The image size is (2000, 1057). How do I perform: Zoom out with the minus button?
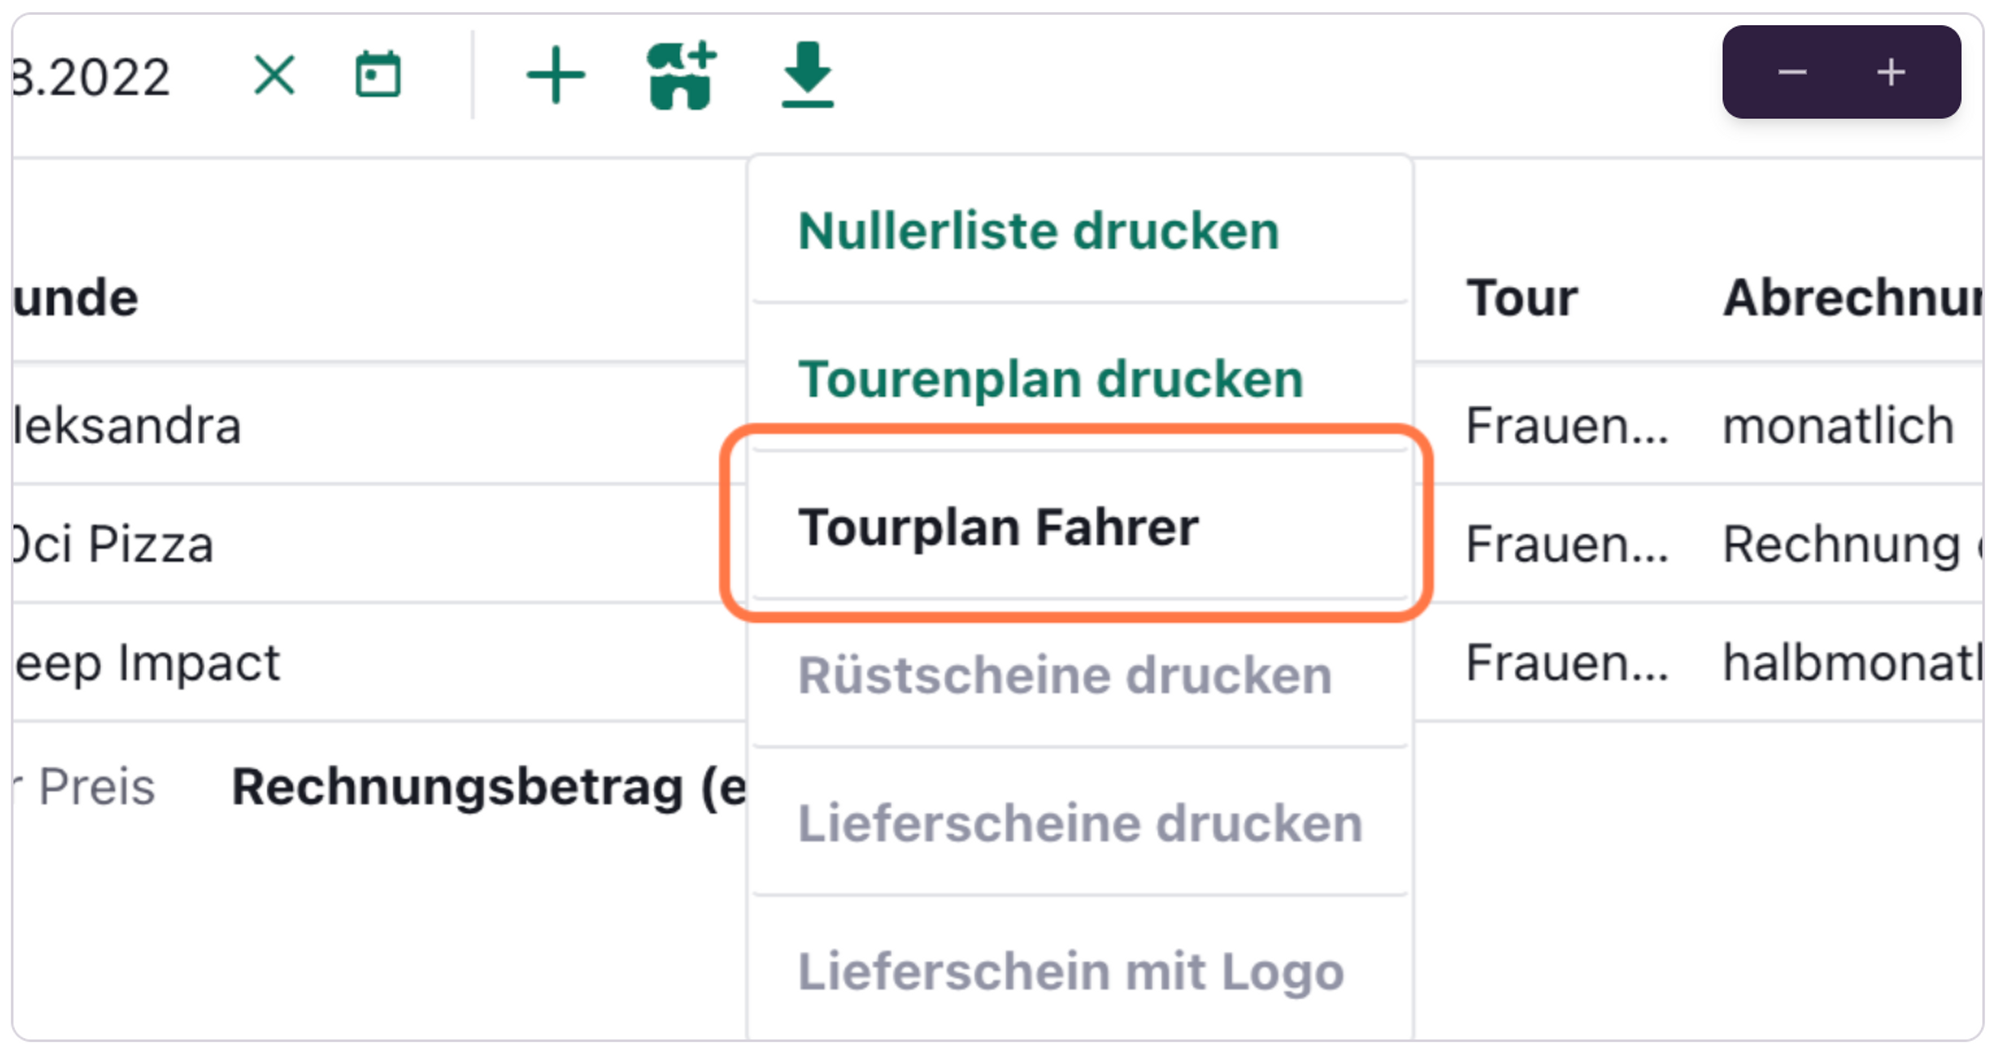(1792, 73)
